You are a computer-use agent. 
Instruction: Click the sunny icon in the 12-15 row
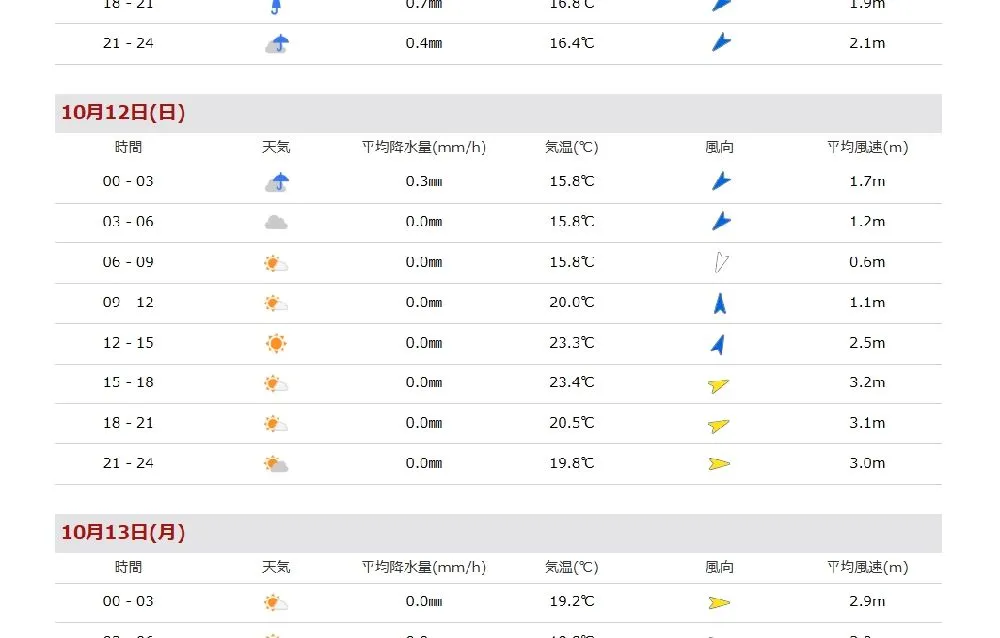tap(276, 343)
